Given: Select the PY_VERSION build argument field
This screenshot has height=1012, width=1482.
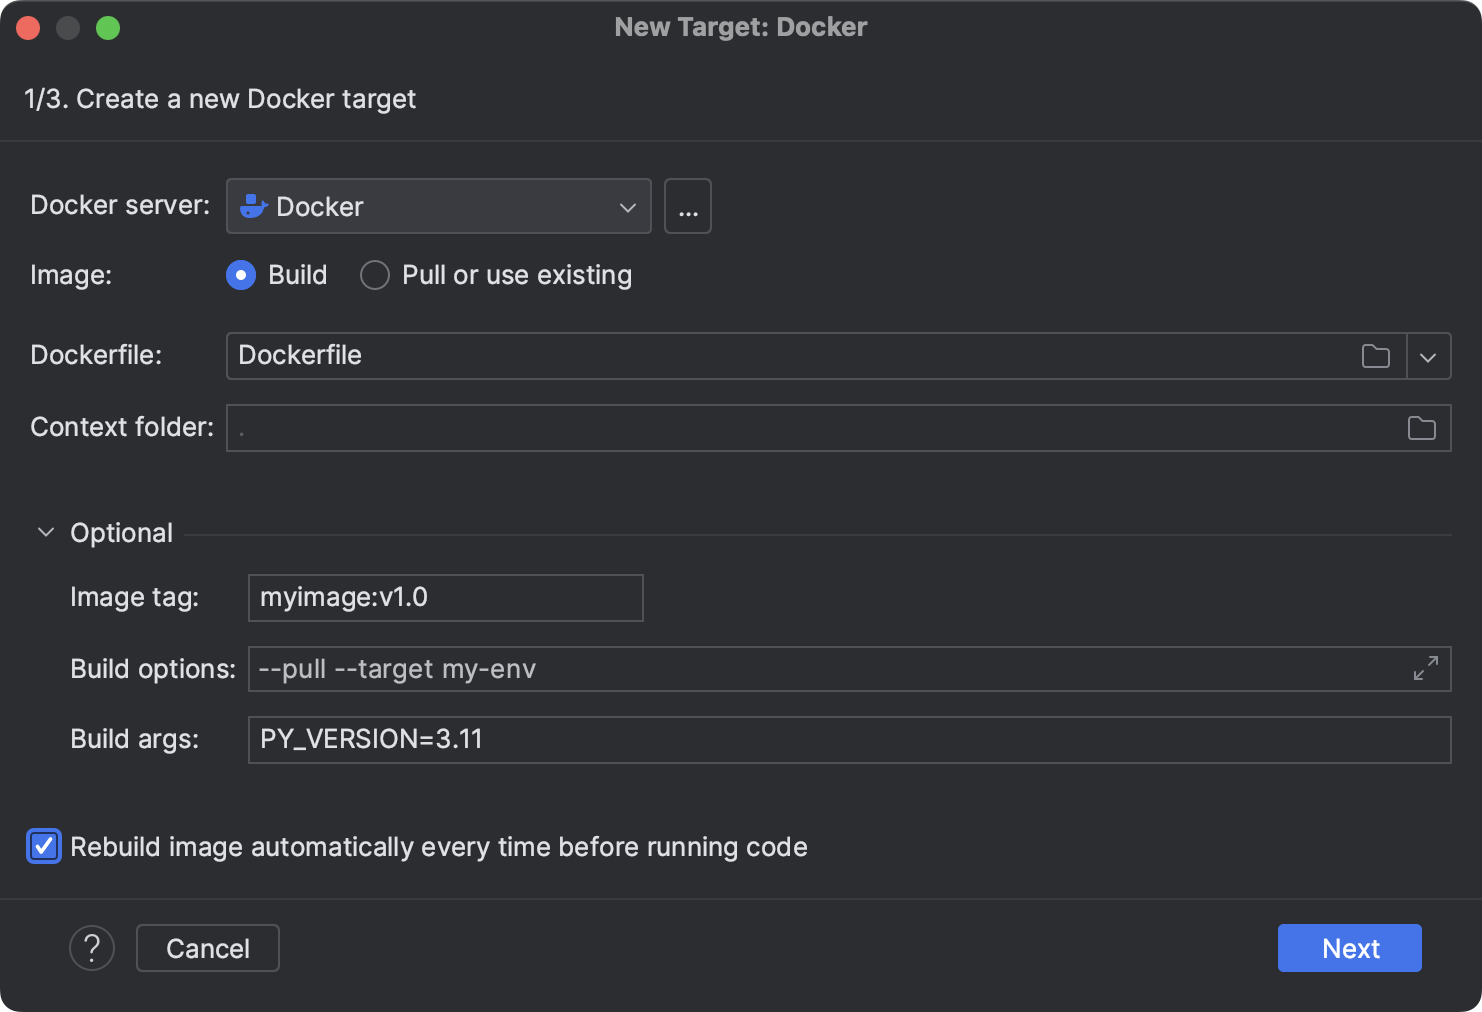Looking at the screenshot, I should 700,740.
